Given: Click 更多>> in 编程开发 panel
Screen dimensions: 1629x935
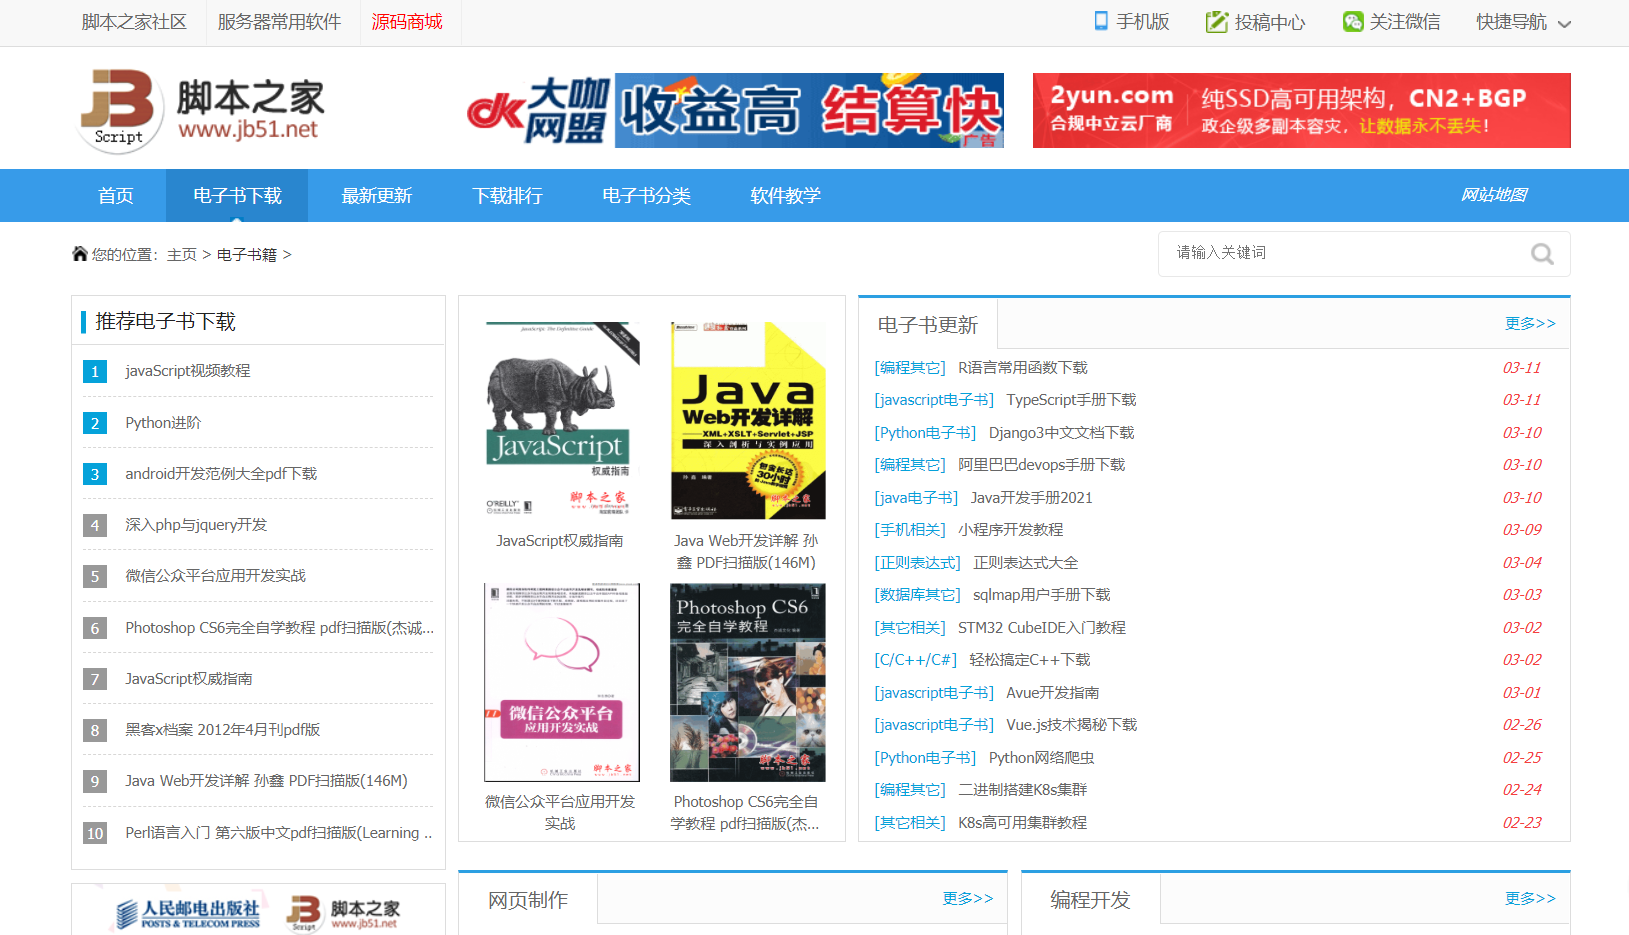Looking at the screenshot, I should (x=1530, y=898).
